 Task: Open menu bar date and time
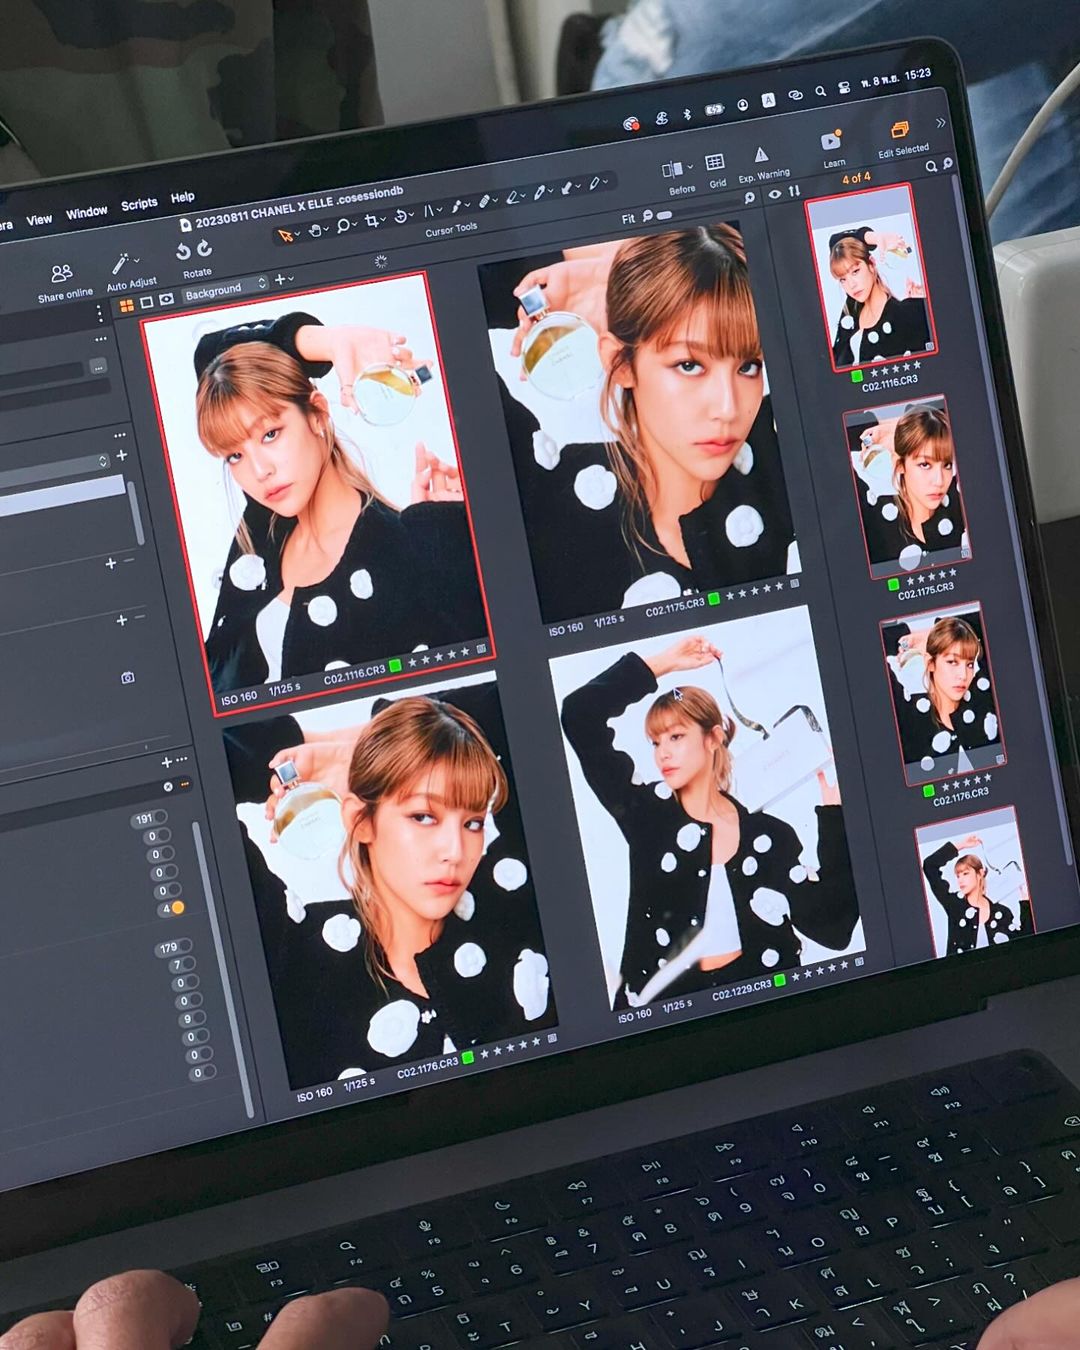point(896,77)
